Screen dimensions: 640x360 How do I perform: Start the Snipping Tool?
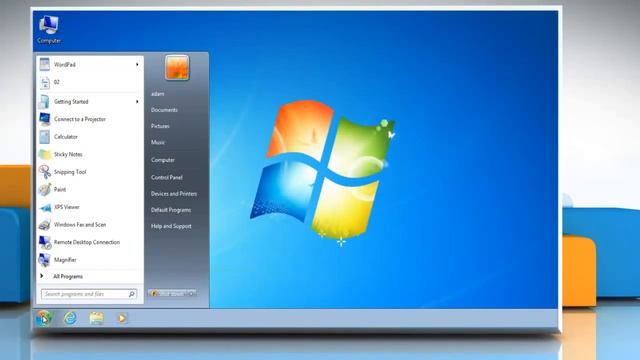coord(90,172)
